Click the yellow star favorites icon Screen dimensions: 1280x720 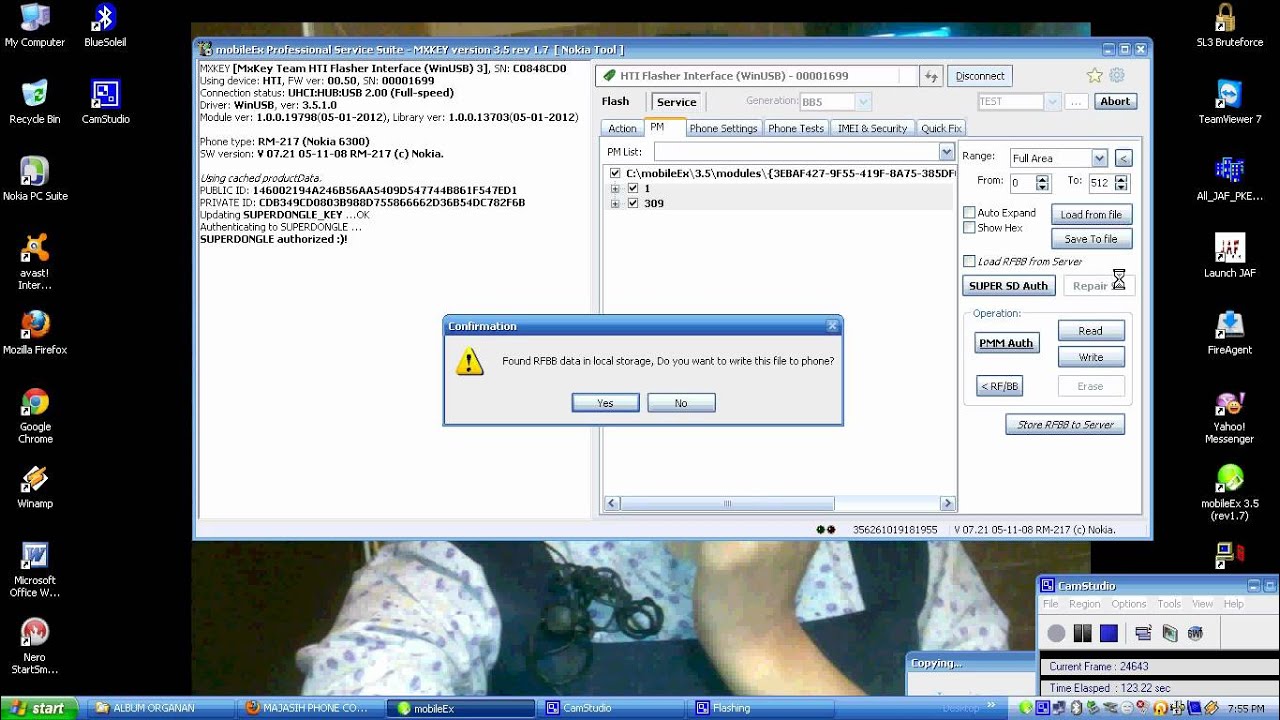[x=1094, y=76]
